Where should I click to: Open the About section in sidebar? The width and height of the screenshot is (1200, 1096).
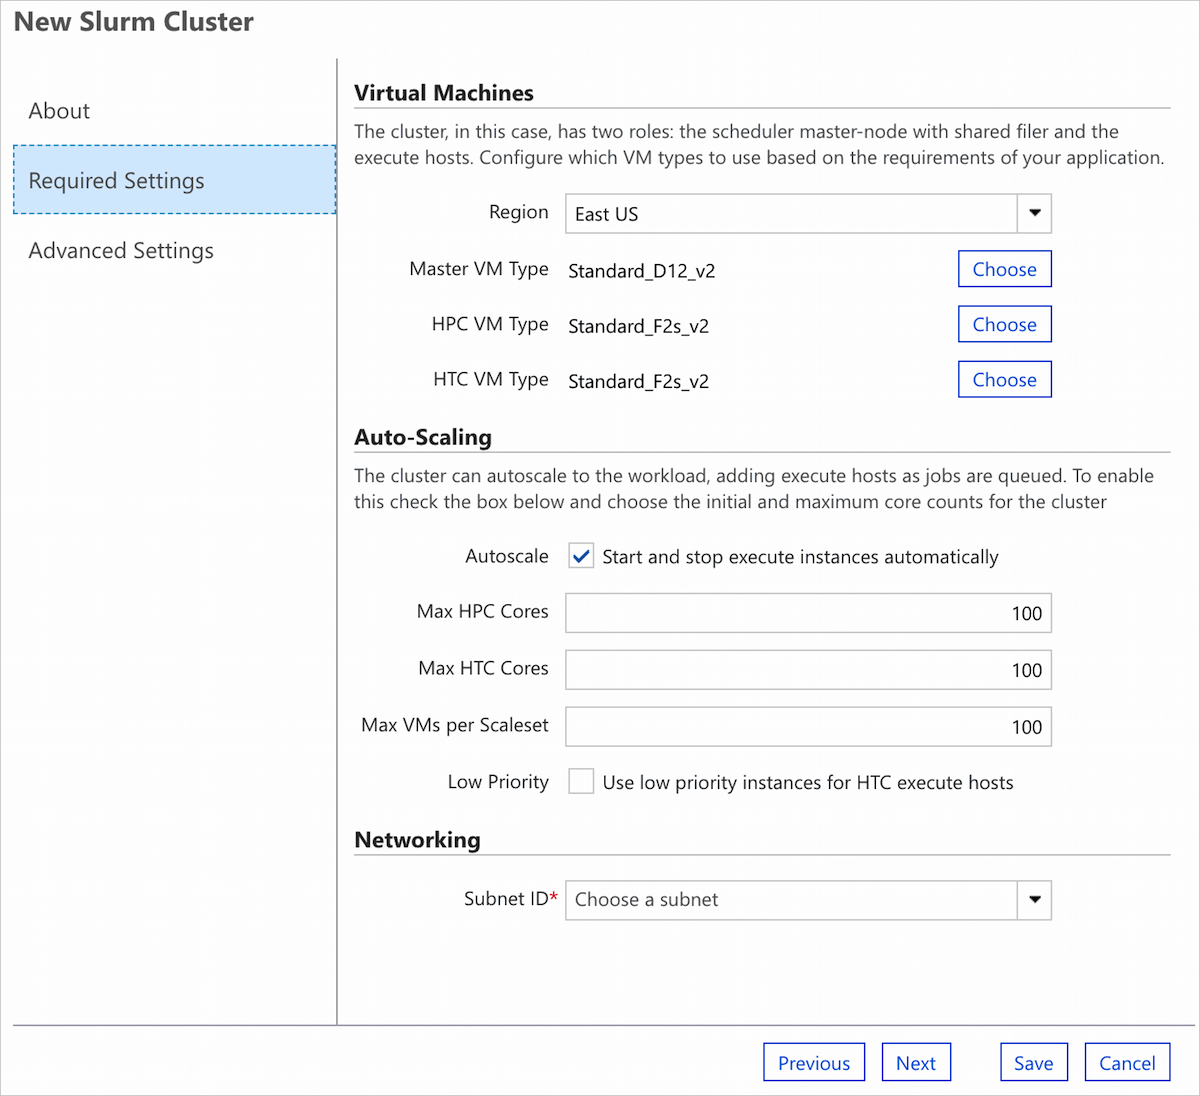[59, 111]
